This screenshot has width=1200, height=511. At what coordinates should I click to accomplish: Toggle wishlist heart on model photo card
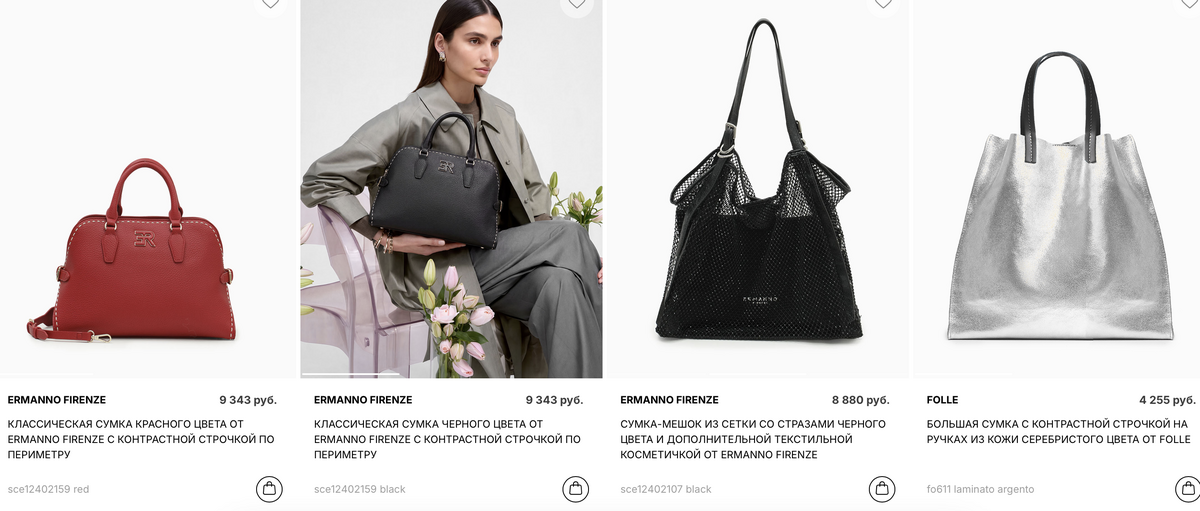575,3
